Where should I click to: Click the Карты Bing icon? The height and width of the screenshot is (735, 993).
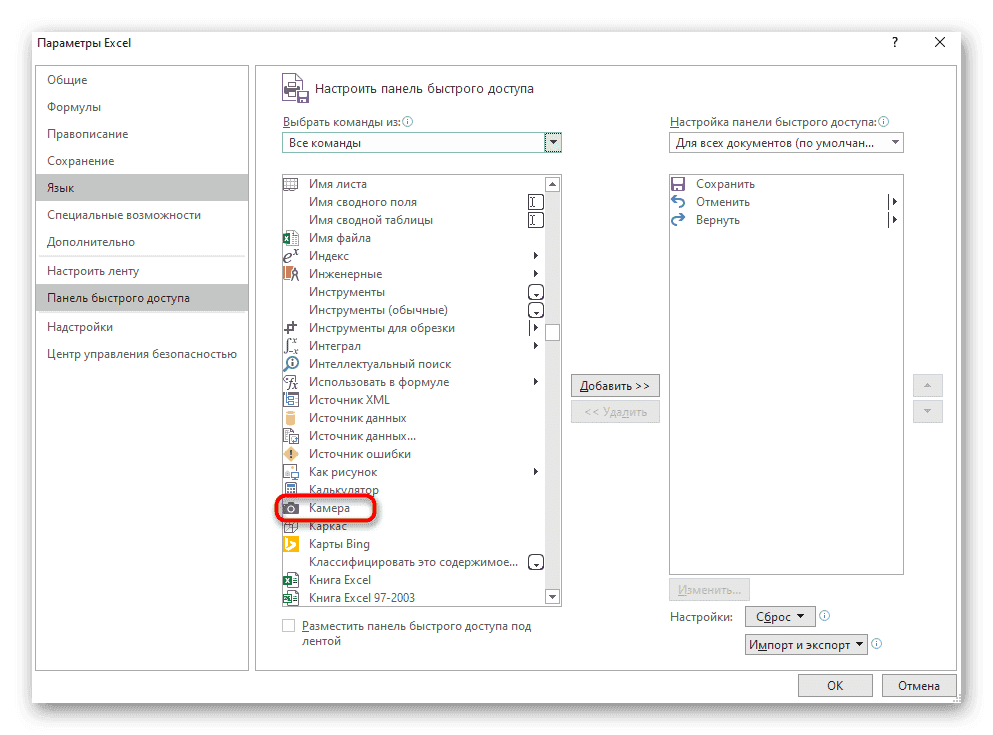[x=291, y=544]
